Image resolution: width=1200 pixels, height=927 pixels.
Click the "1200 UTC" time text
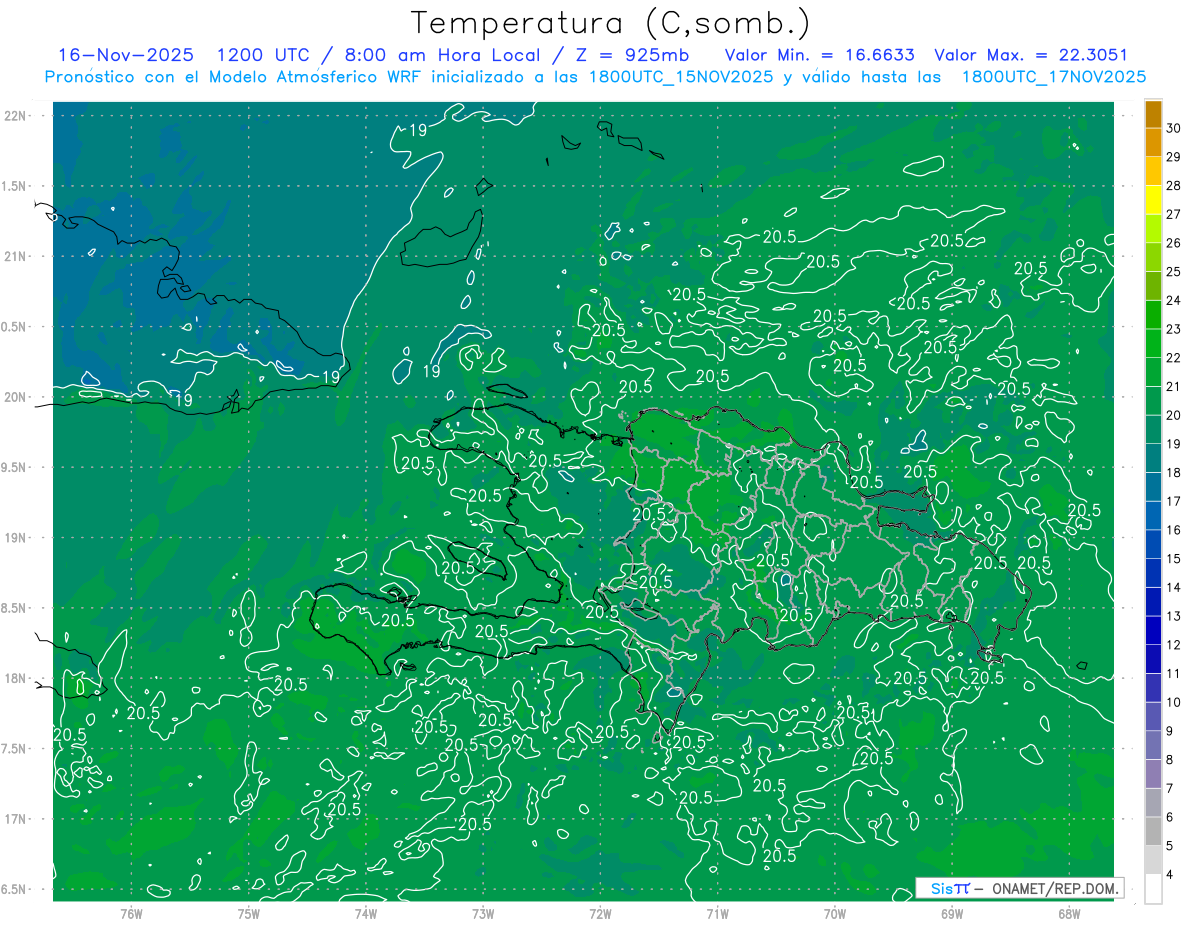[263, 55]
